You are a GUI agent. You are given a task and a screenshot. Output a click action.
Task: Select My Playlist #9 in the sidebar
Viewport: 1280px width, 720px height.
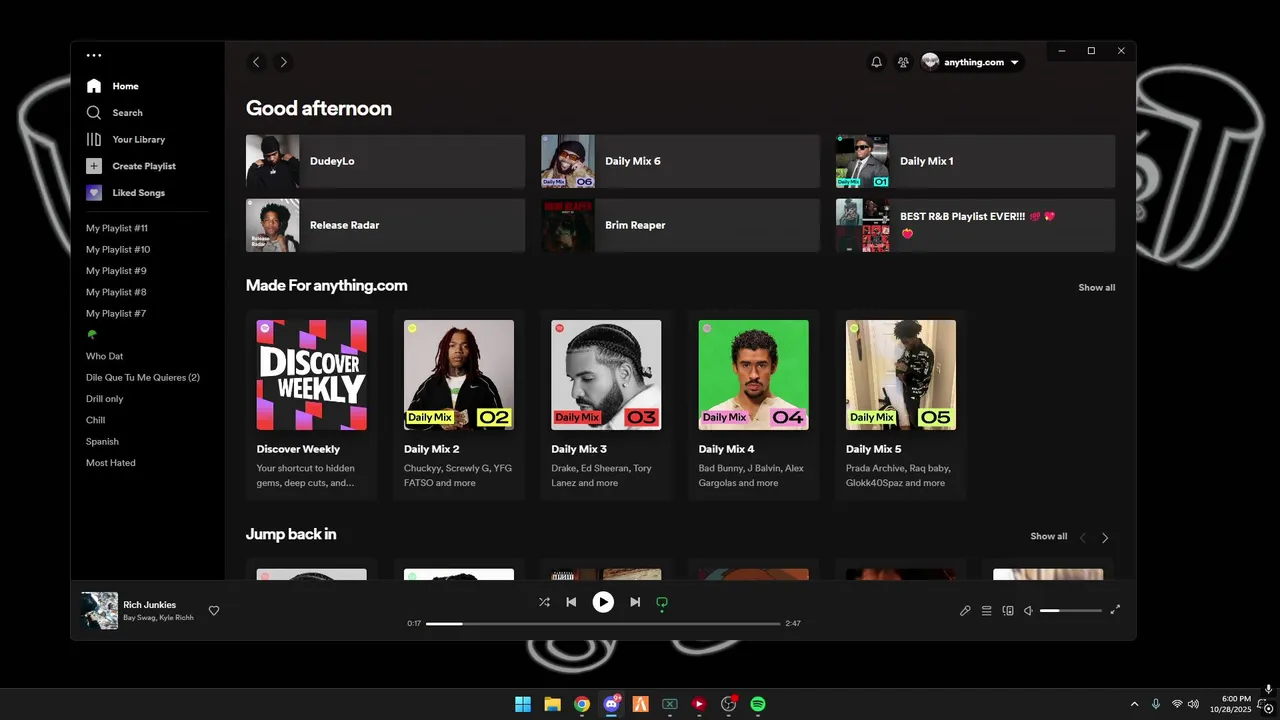pyautogui.click(x=116, y=271)
